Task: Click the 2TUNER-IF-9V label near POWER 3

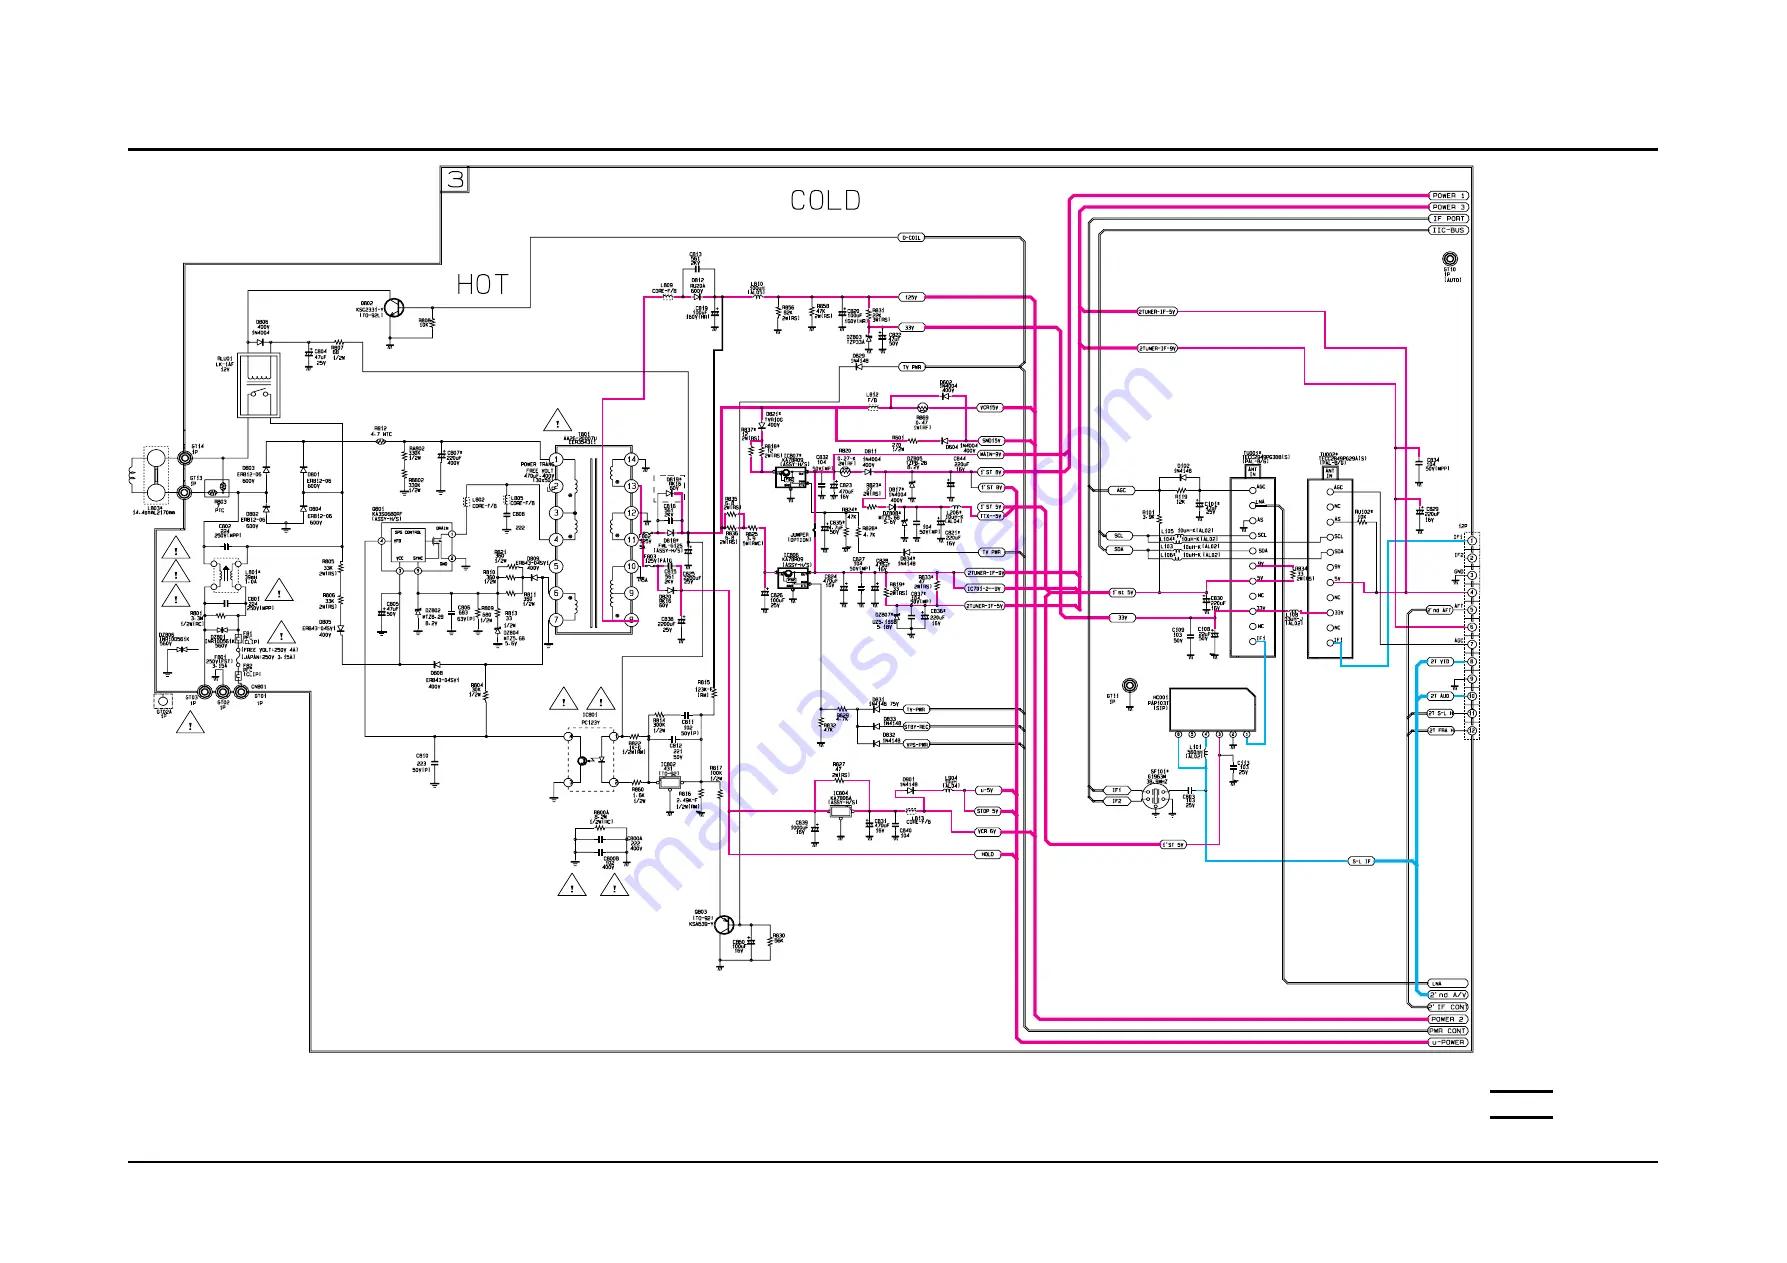Action: click(x=1157, y=348)
